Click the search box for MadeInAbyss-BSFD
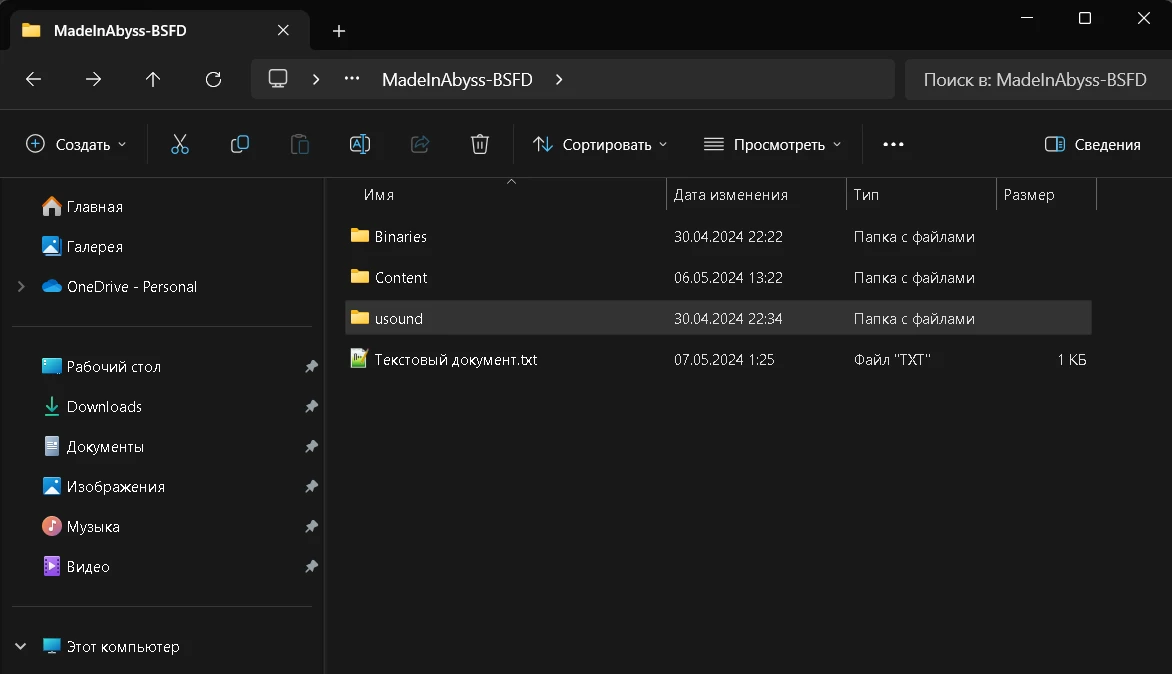This screenshot has width=1172, height=674. [1034, 79]
